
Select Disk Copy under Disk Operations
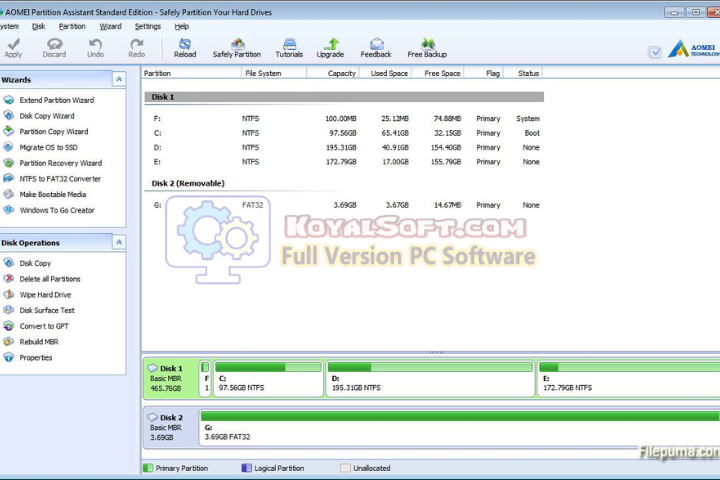[35, 263]
